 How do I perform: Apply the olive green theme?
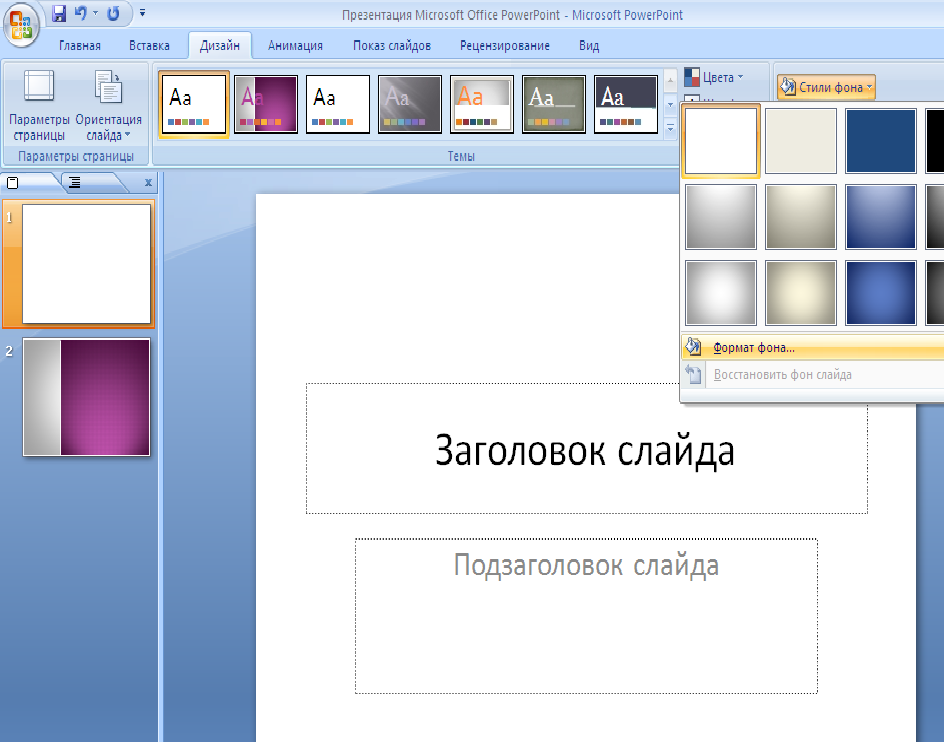(x=554, y=104)
